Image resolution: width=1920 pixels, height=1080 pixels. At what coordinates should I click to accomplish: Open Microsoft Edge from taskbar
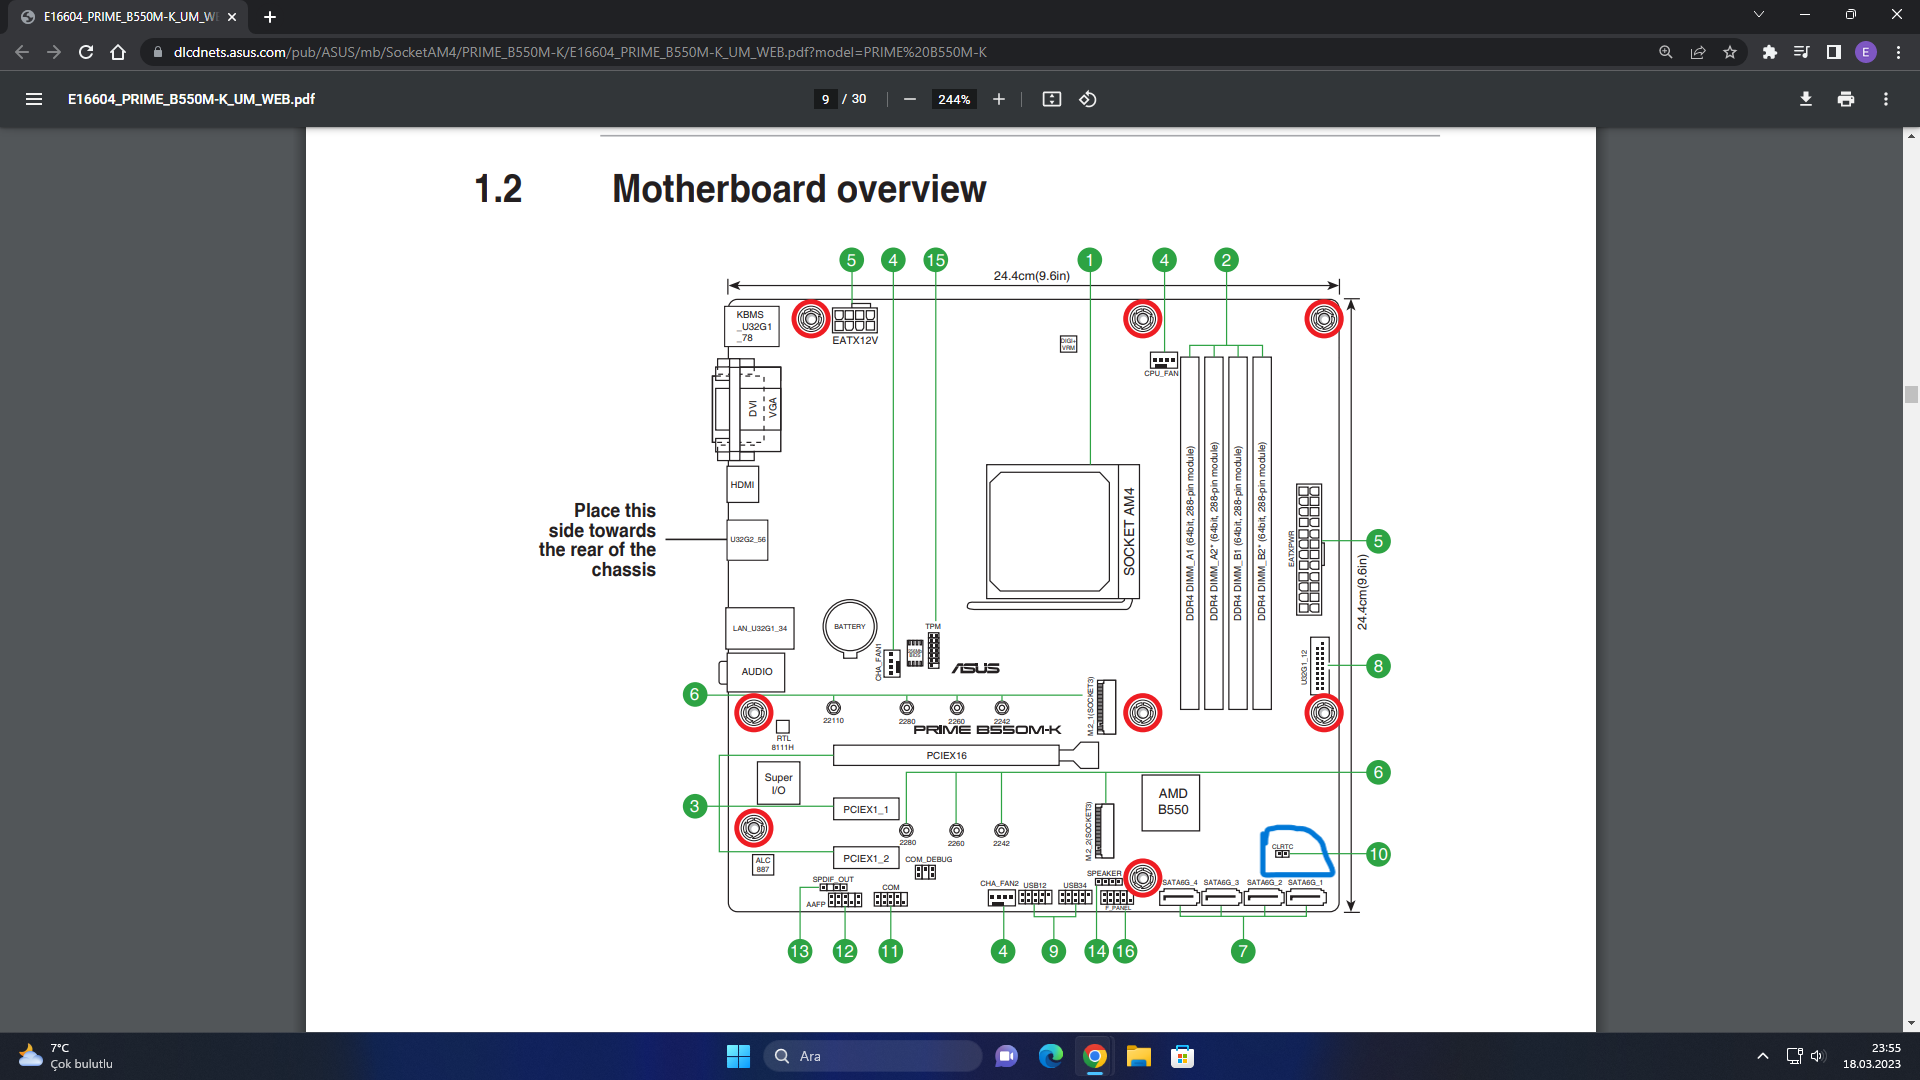click(x=1051, y=1056)
